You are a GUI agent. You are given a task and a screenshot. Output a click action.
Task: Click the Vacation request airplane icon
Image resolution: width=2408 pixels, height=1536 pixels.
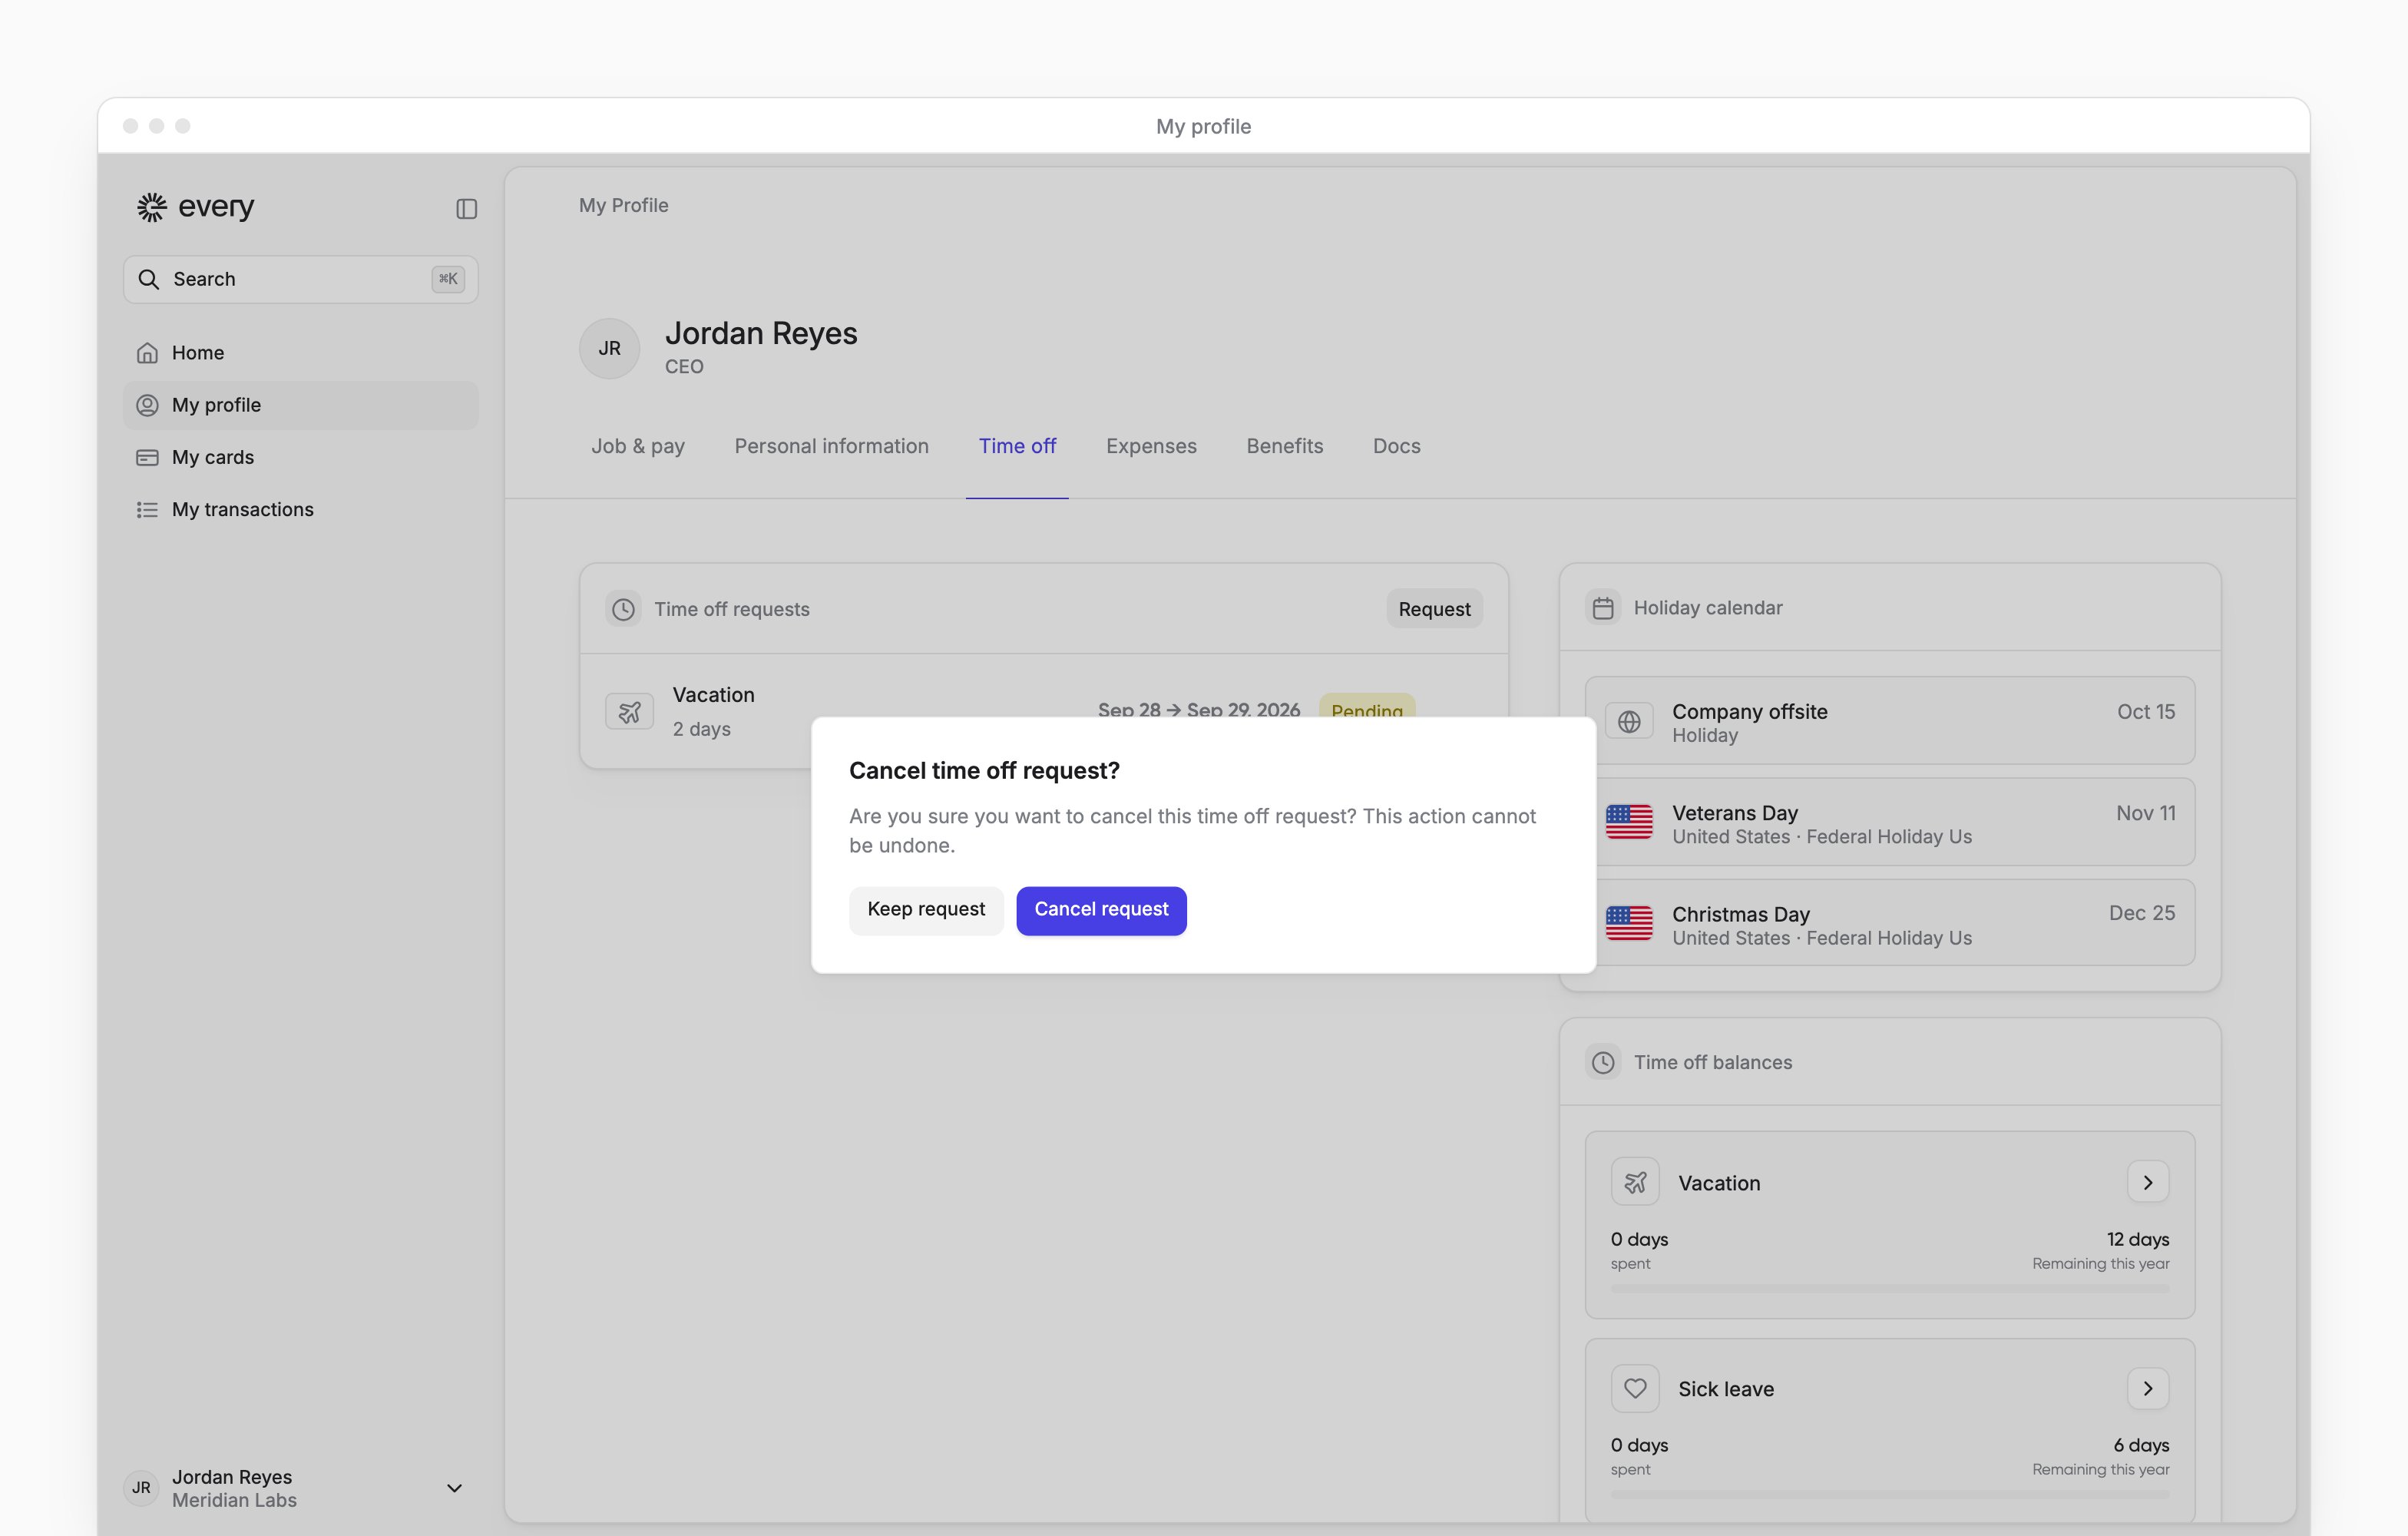point(629,712)
